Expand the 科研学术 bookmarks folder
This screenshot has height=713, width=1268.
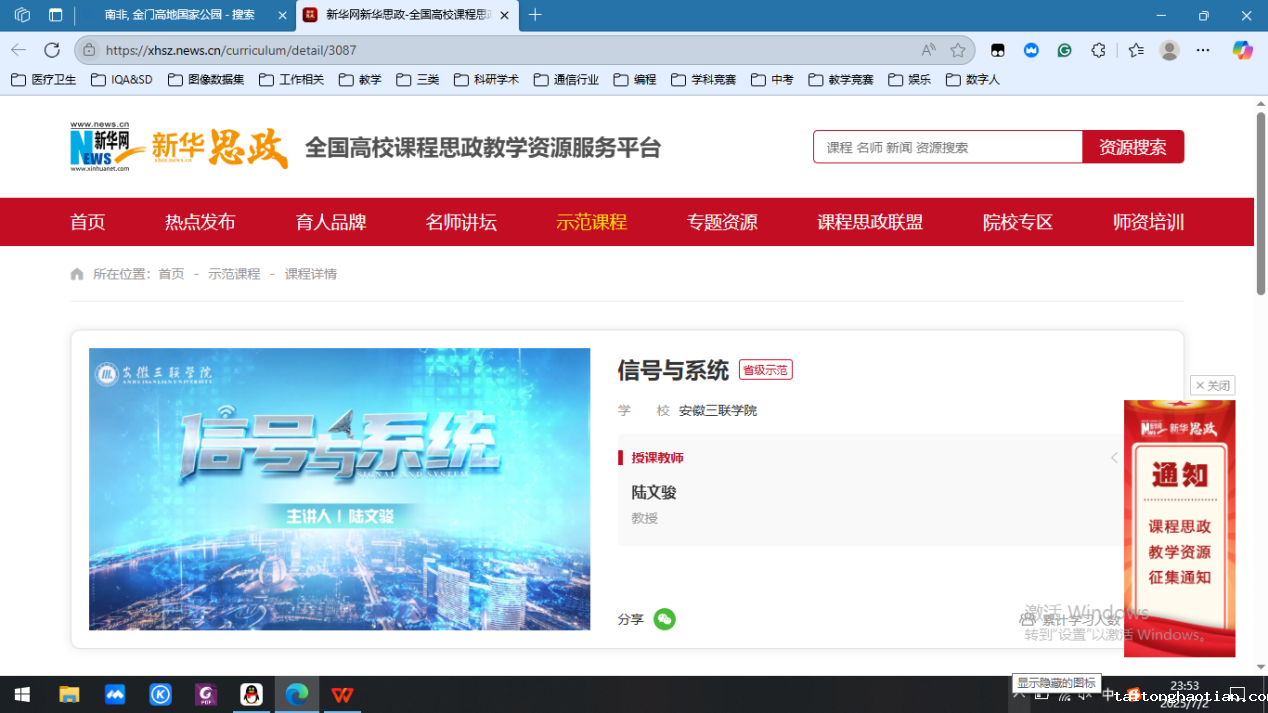[x=486, y=79]
